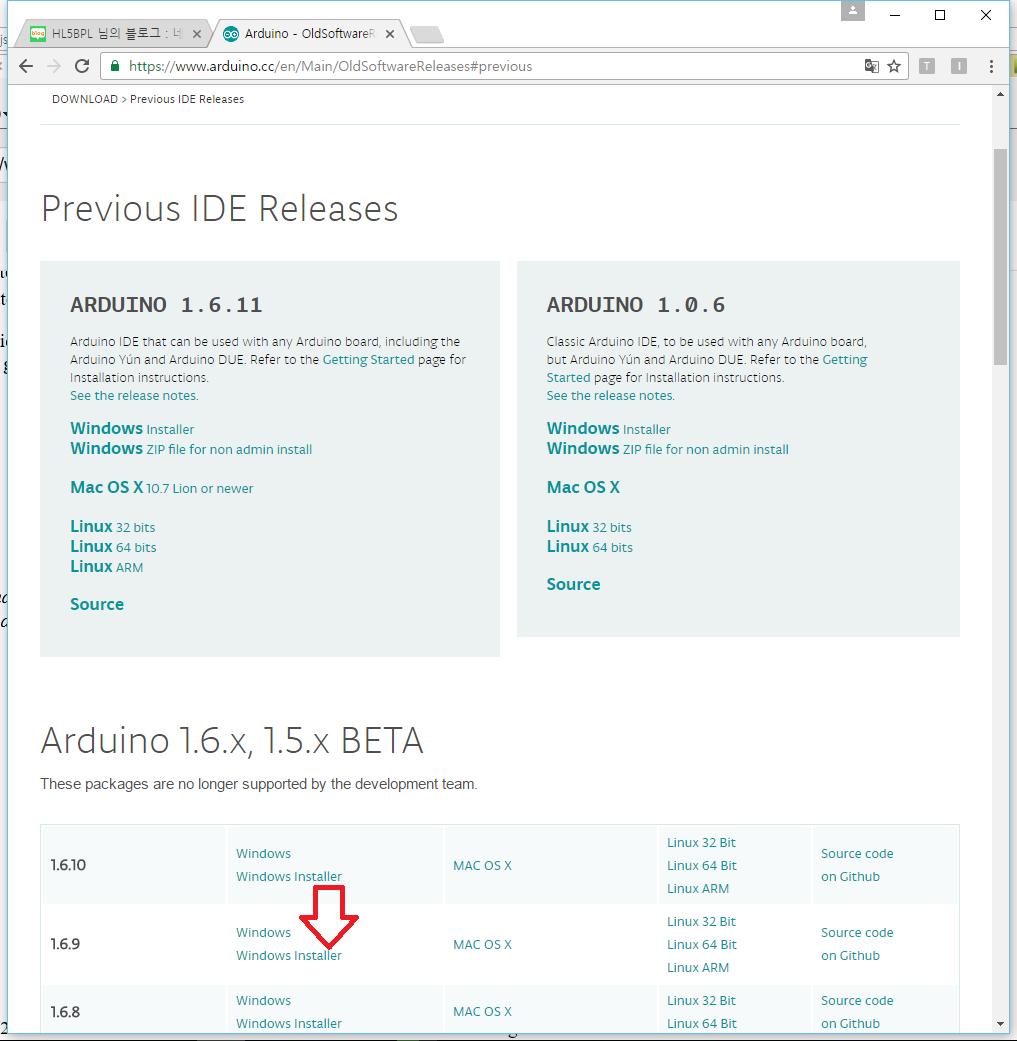Open Source link for Arduino 1.0.6
This screenshot has width=1017, height=1041.
574,584
